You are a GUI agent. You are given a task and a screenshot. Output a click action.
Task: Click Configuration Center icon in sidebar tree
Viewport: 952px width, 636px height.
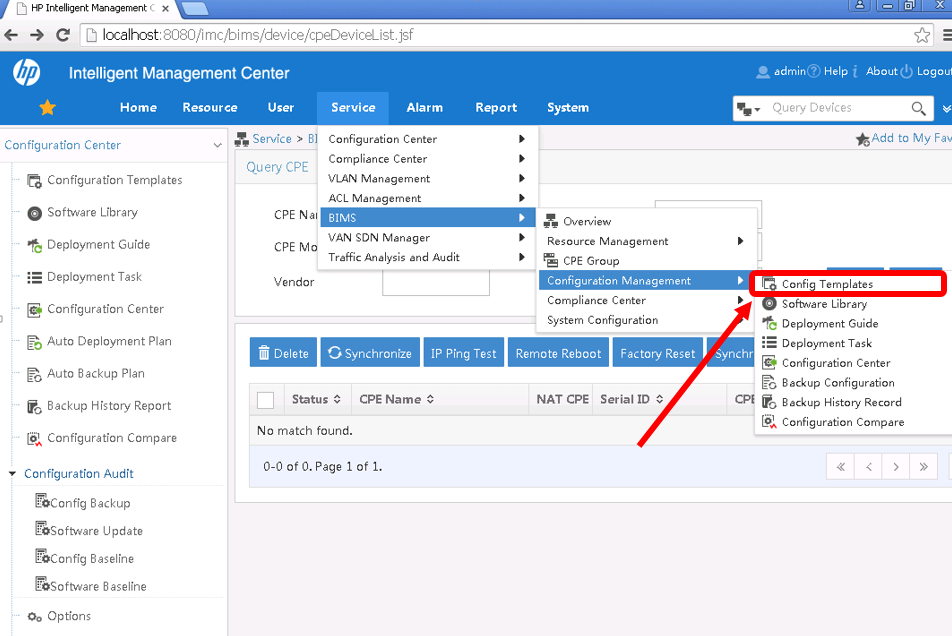(x=35, y=310)
